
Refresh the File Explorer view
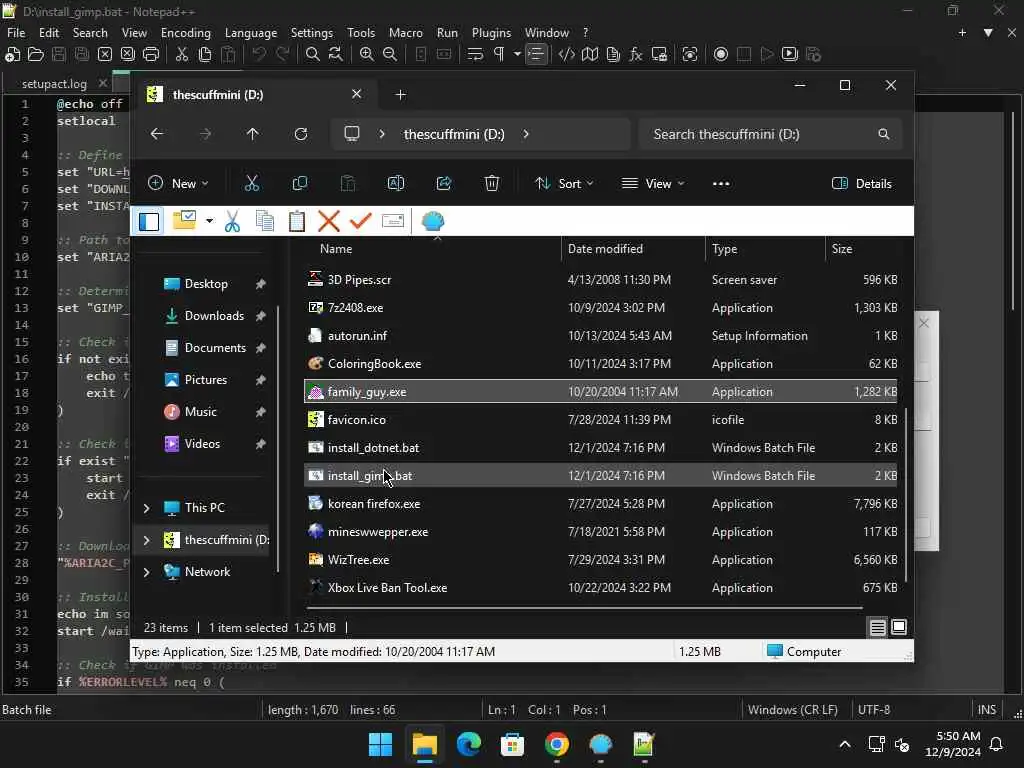300,134
